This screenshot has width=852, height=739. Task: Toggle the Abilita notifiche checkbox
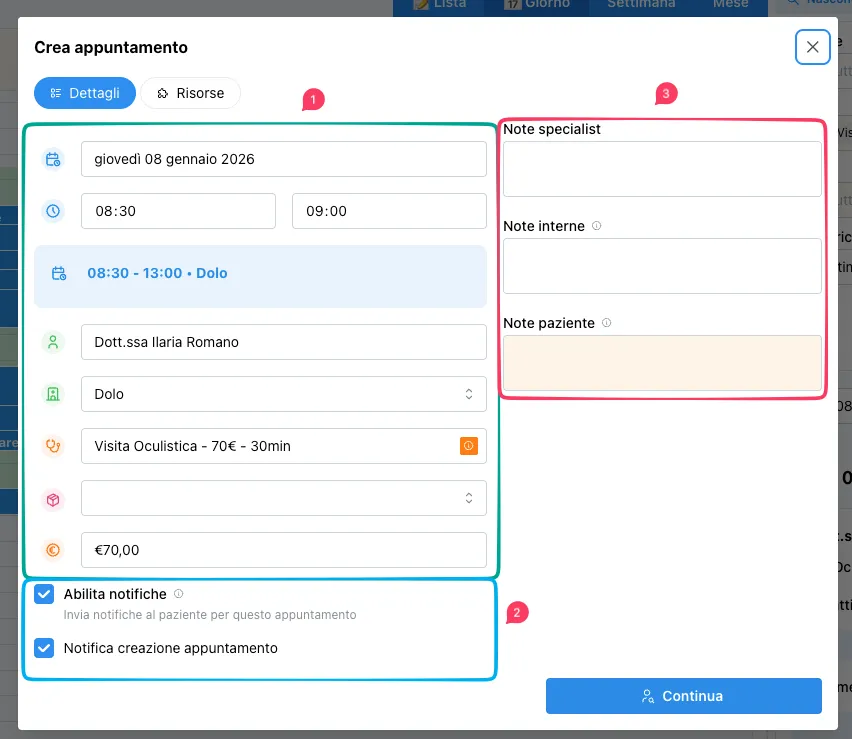pyautogui.click(x=44, y=595)
